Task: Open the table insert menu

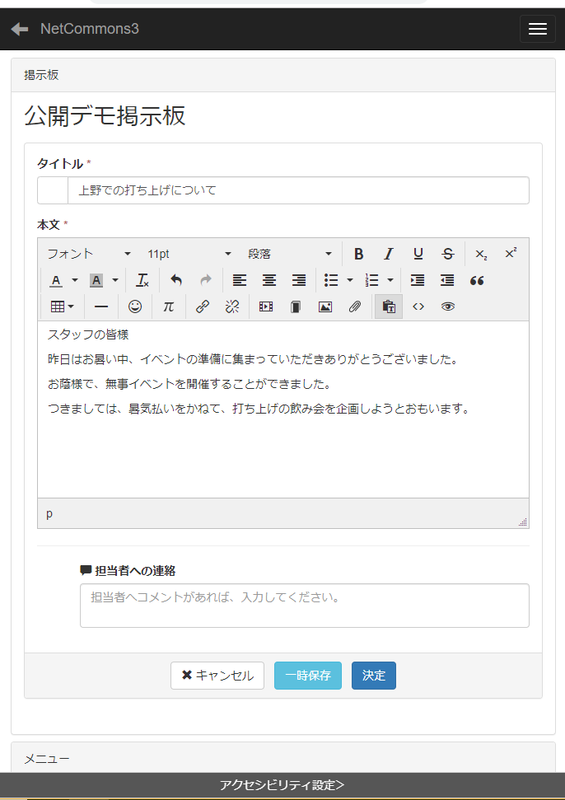Action: tap(62, 306)
